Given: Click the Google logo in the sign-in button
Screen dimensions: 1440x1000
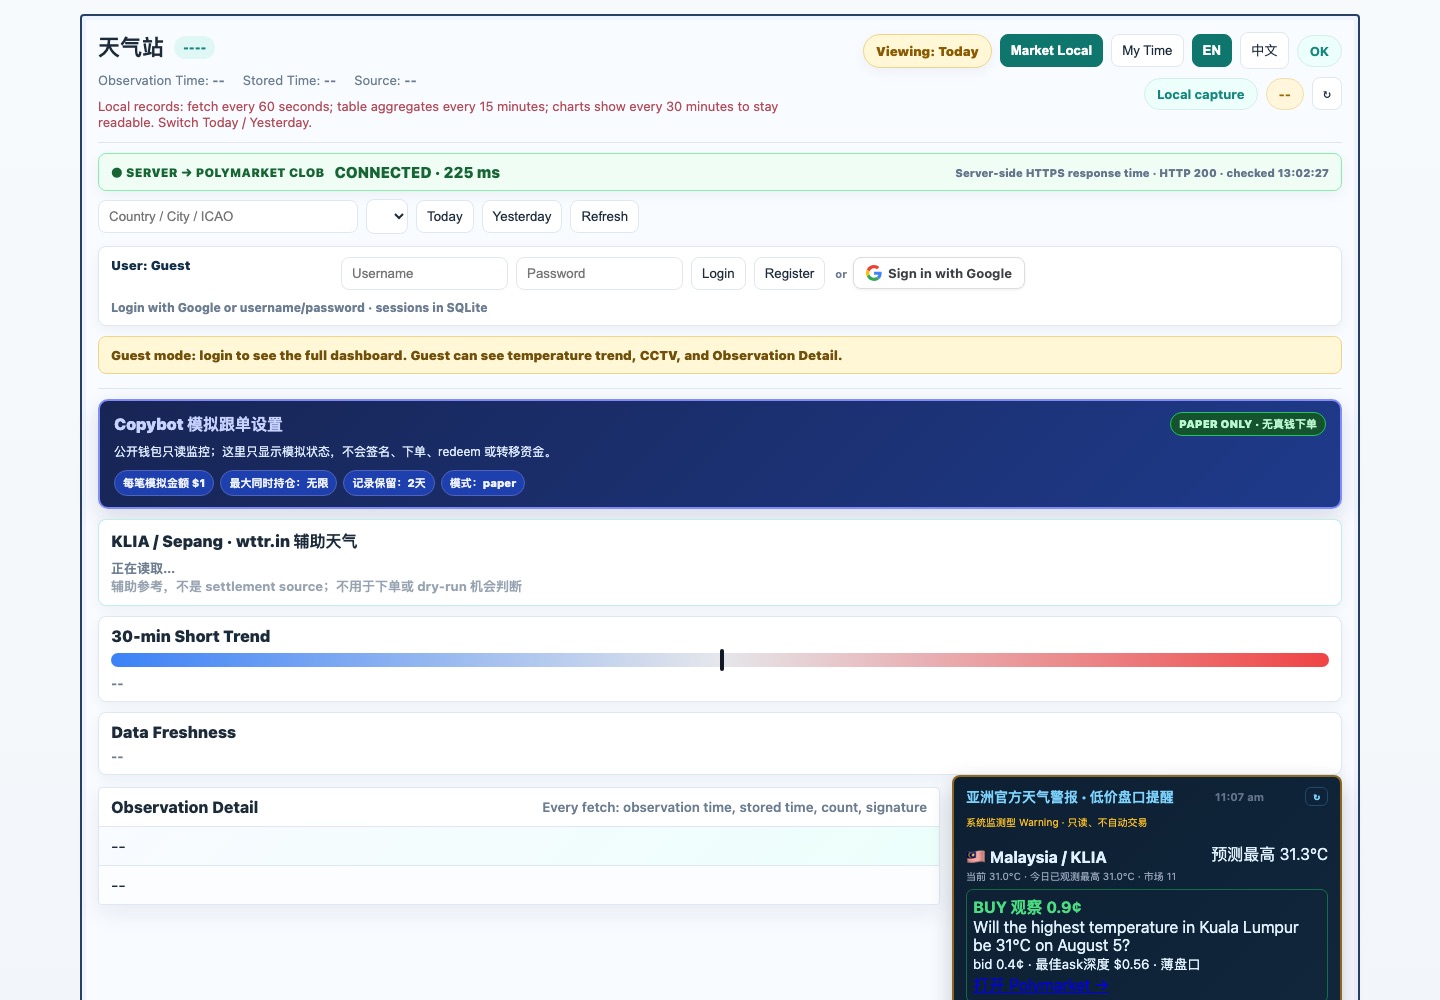Looking at the screenshot, I should 874,273.
